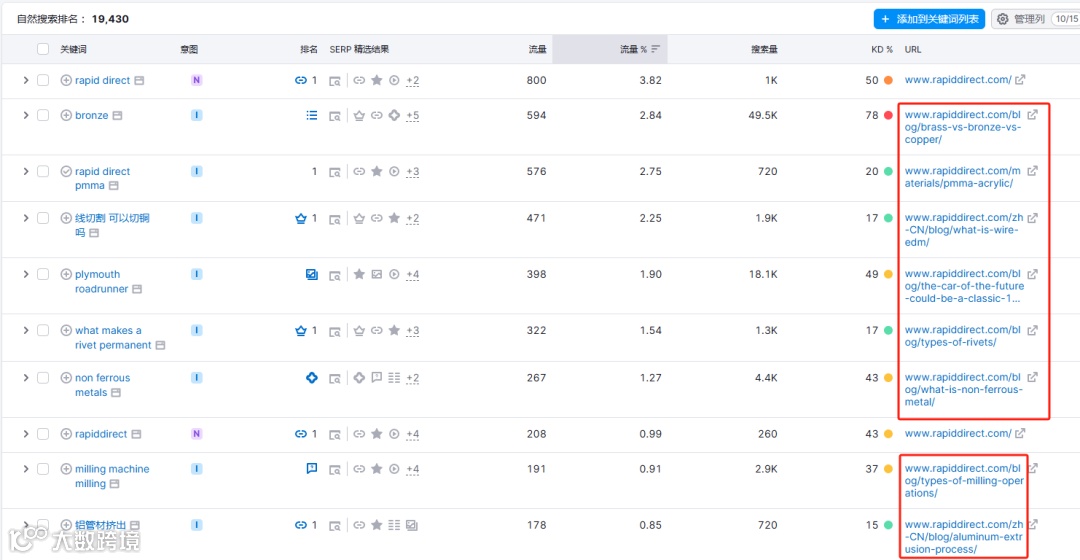Check the rapid direct pmma row checkbox

[x=43, y=171]
